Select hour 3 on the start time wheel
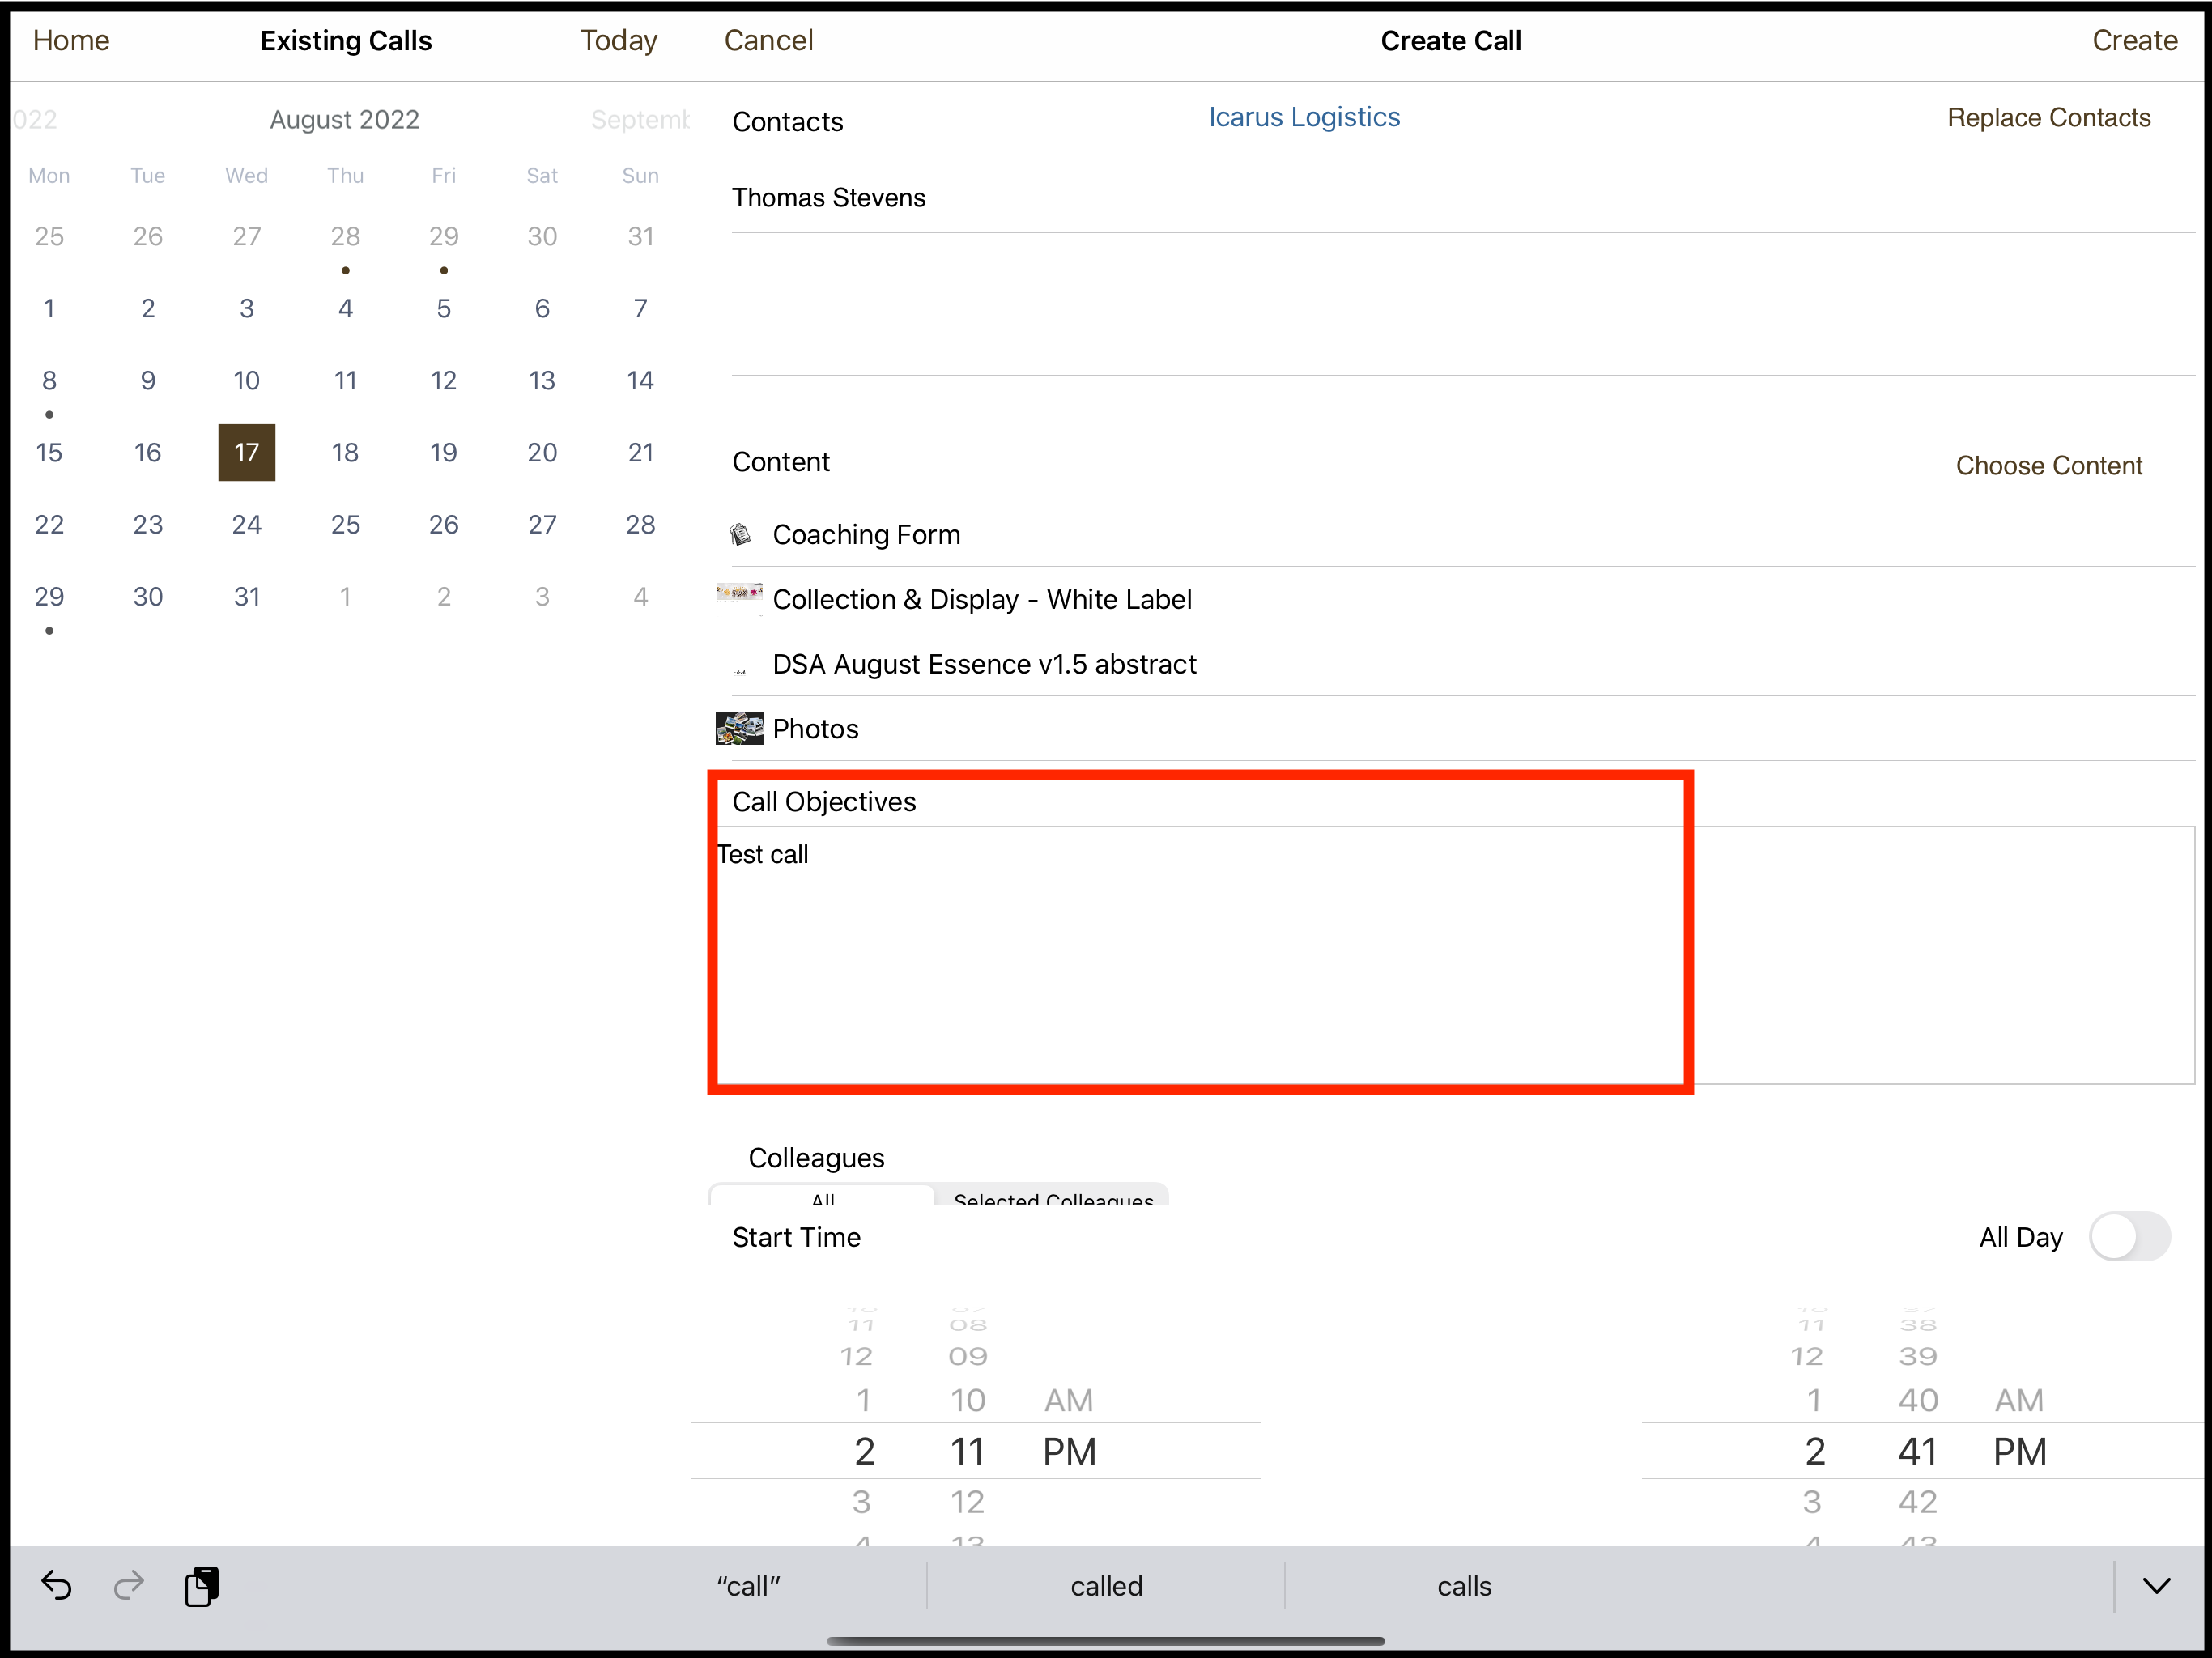The width and height of the screenshot is (2212, 1658). coord(863,1501)
